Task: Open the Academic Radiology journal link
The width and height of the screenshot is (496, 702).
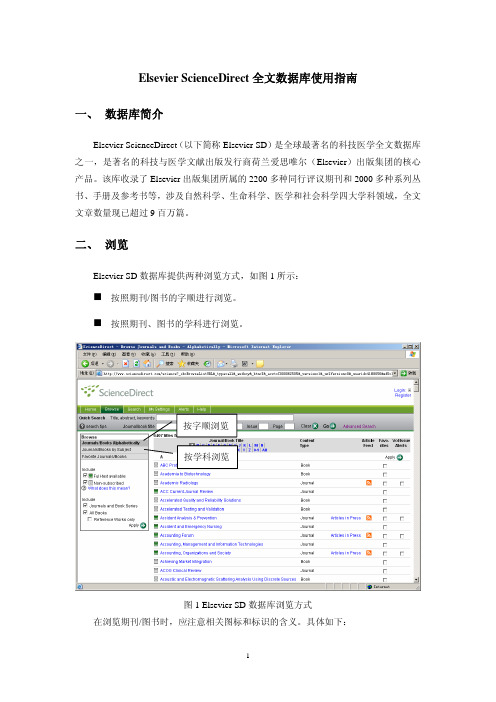Action: 179,483
